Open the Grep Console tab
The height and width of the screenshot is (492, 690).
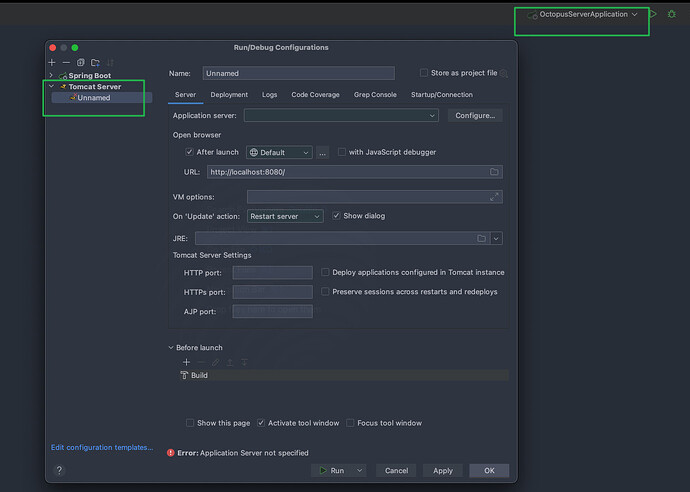tap(375, 95)
